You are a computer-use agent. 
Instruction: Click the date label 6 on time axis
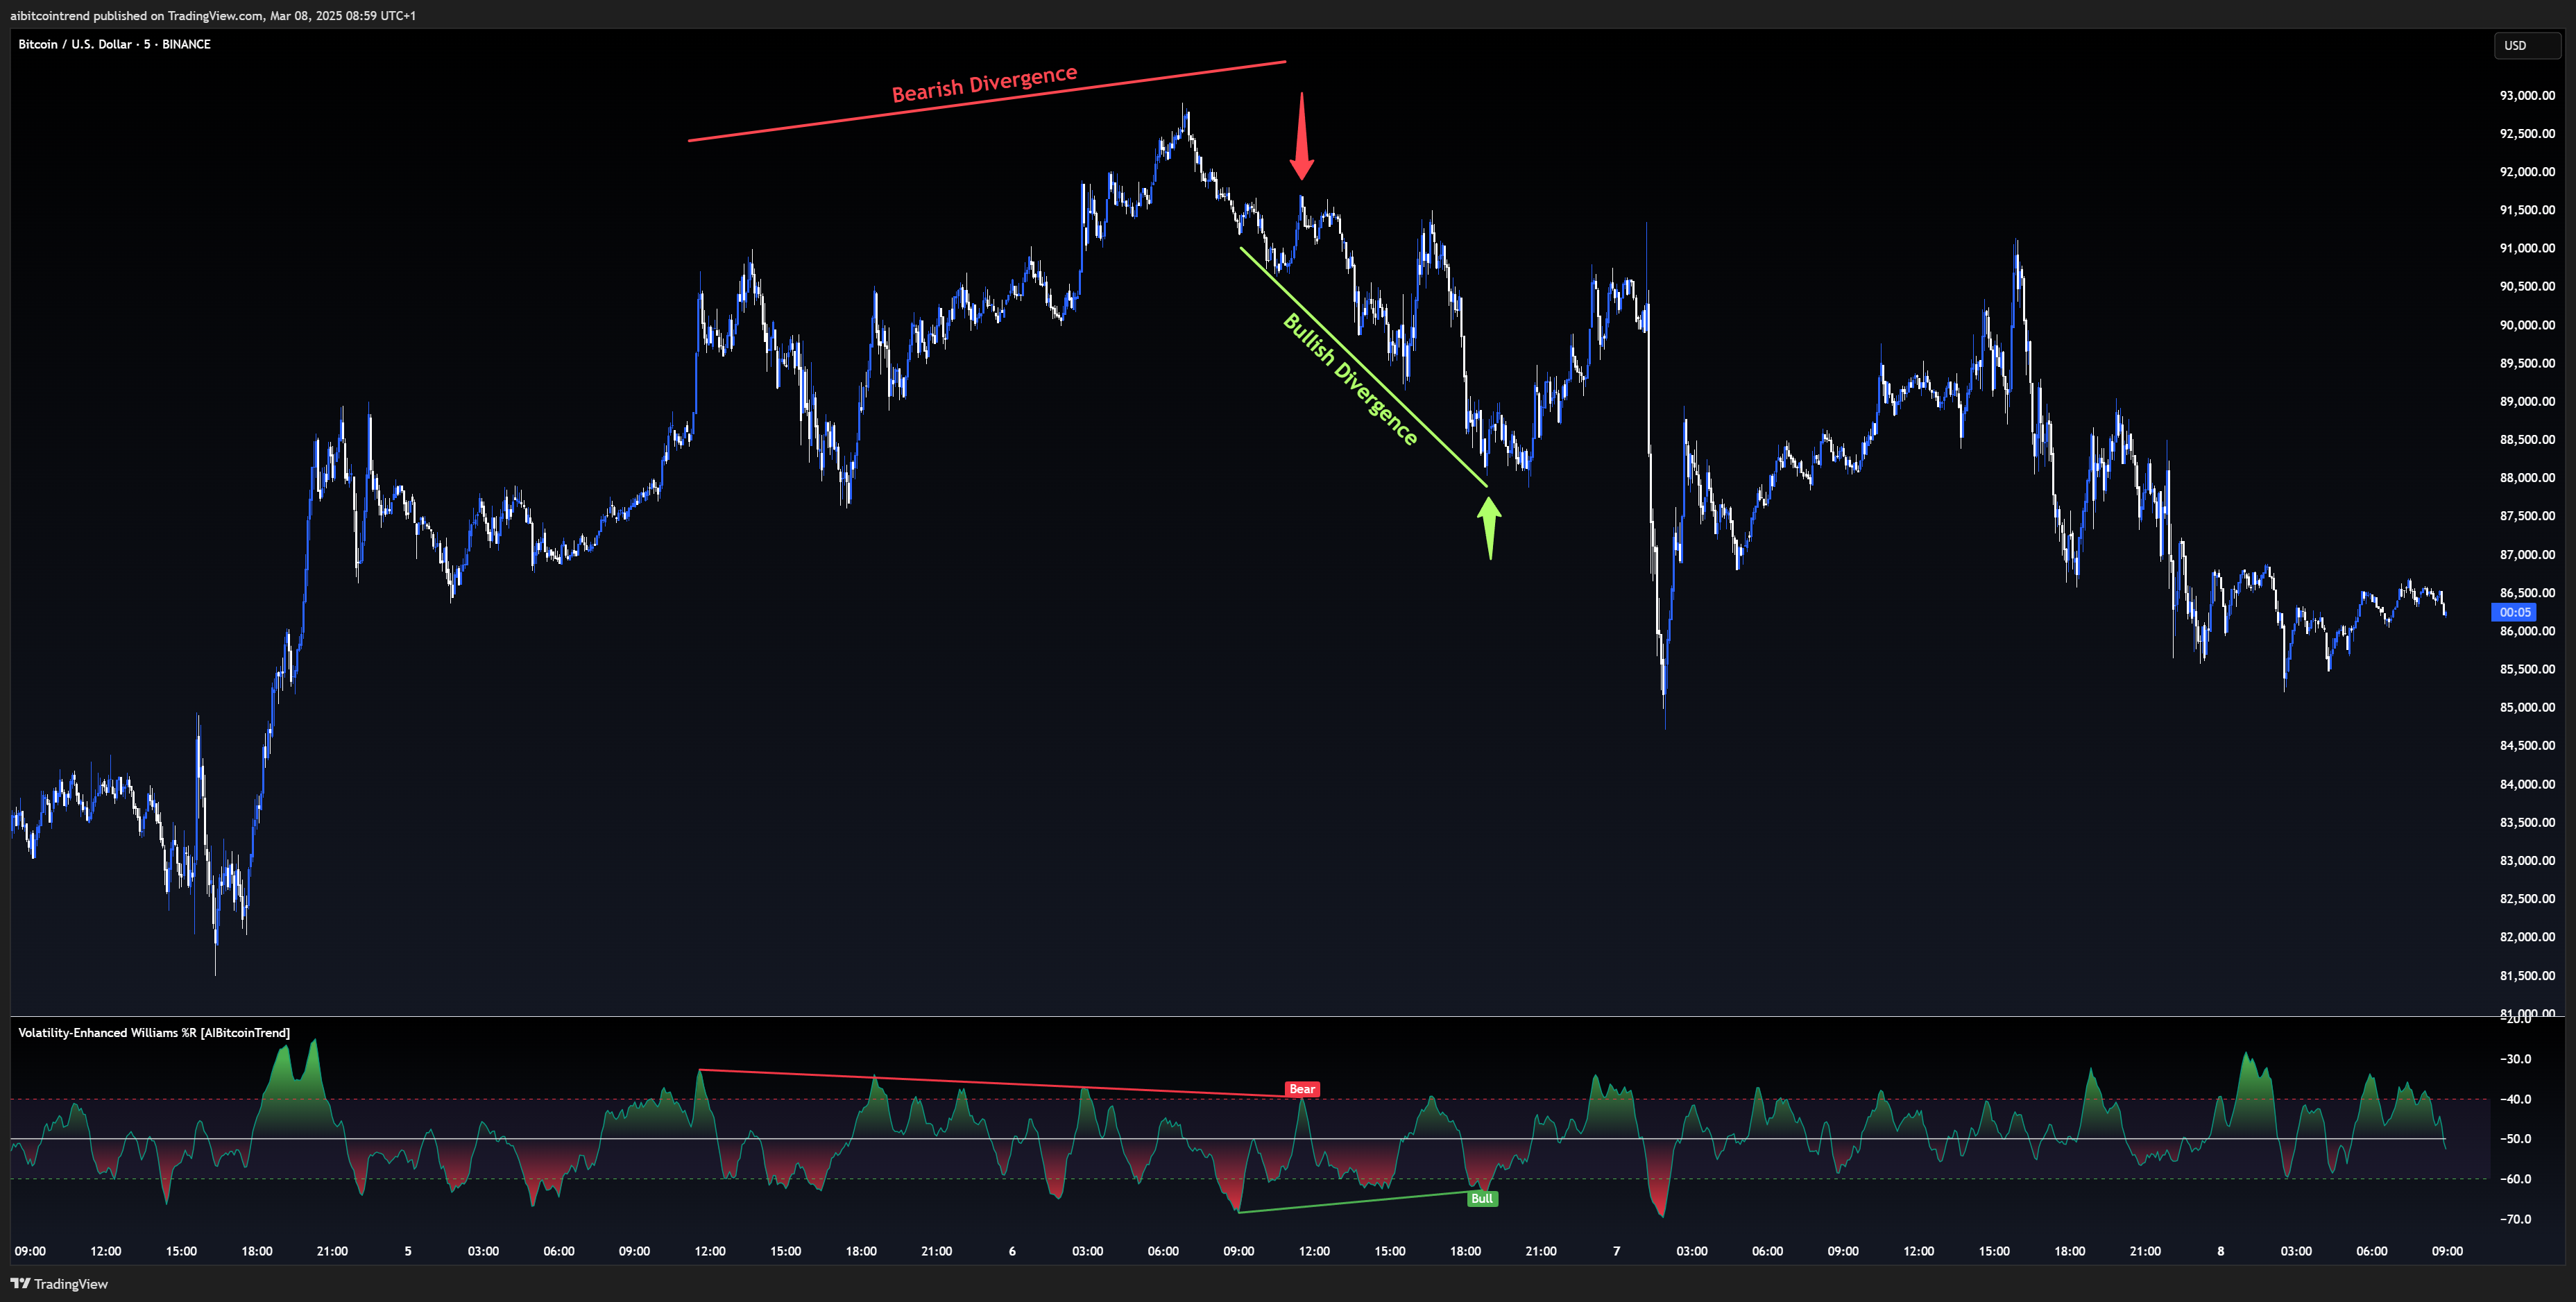coord(1012,1251)
